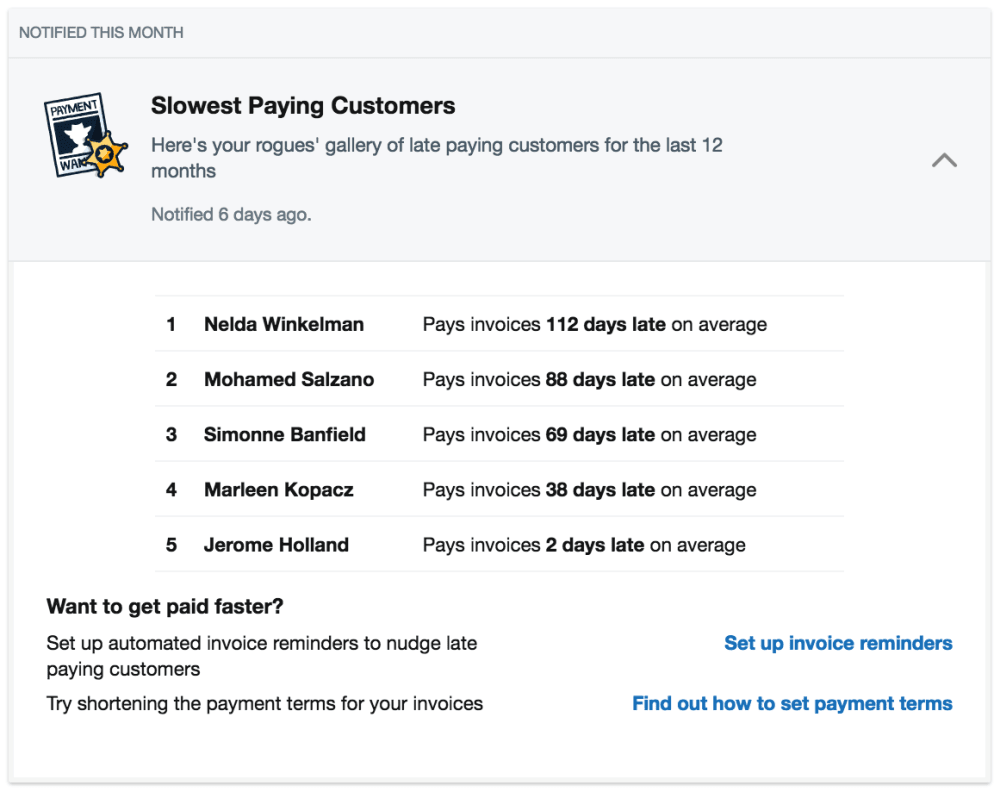Screen dimensions: 1000x792
Task: Collapse the Slowest Paying Customers card
Action: click(x=944, y=159)
